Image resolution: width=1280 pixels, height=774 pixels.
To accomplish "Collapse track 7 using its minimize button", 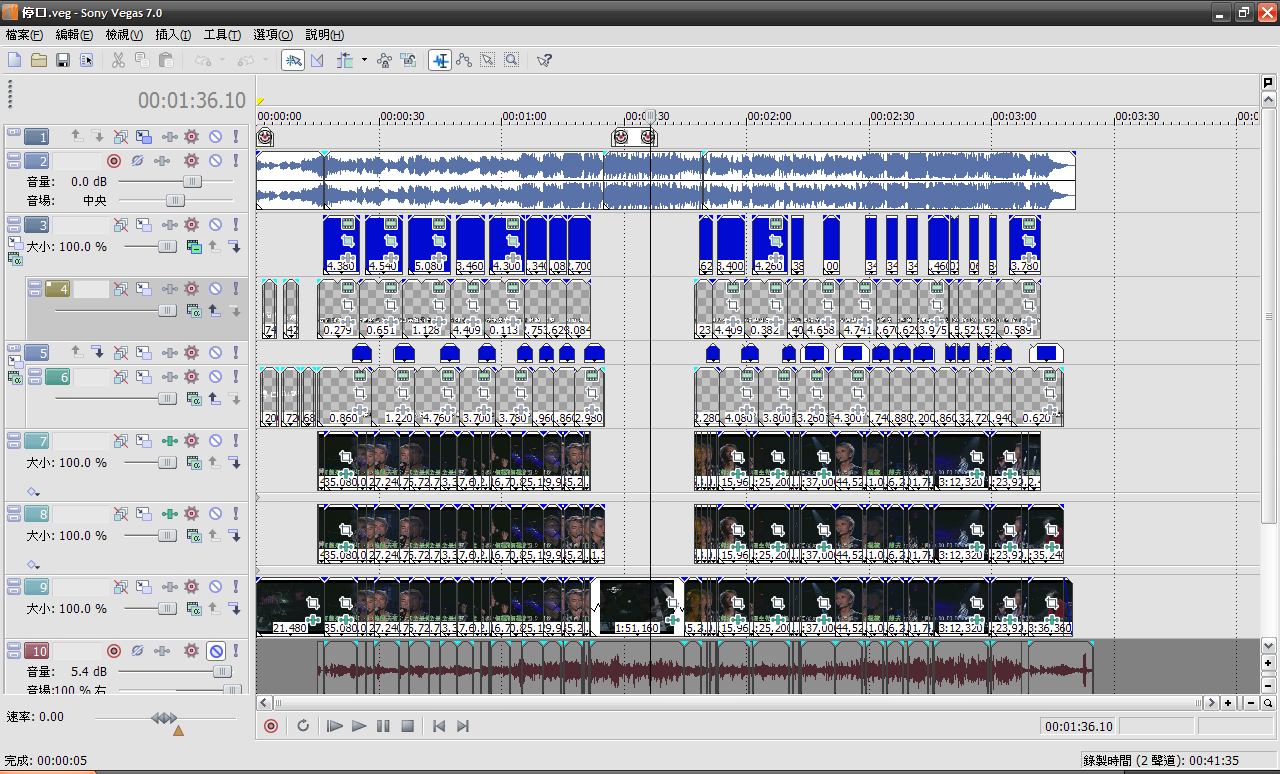I will coord(14,437).
